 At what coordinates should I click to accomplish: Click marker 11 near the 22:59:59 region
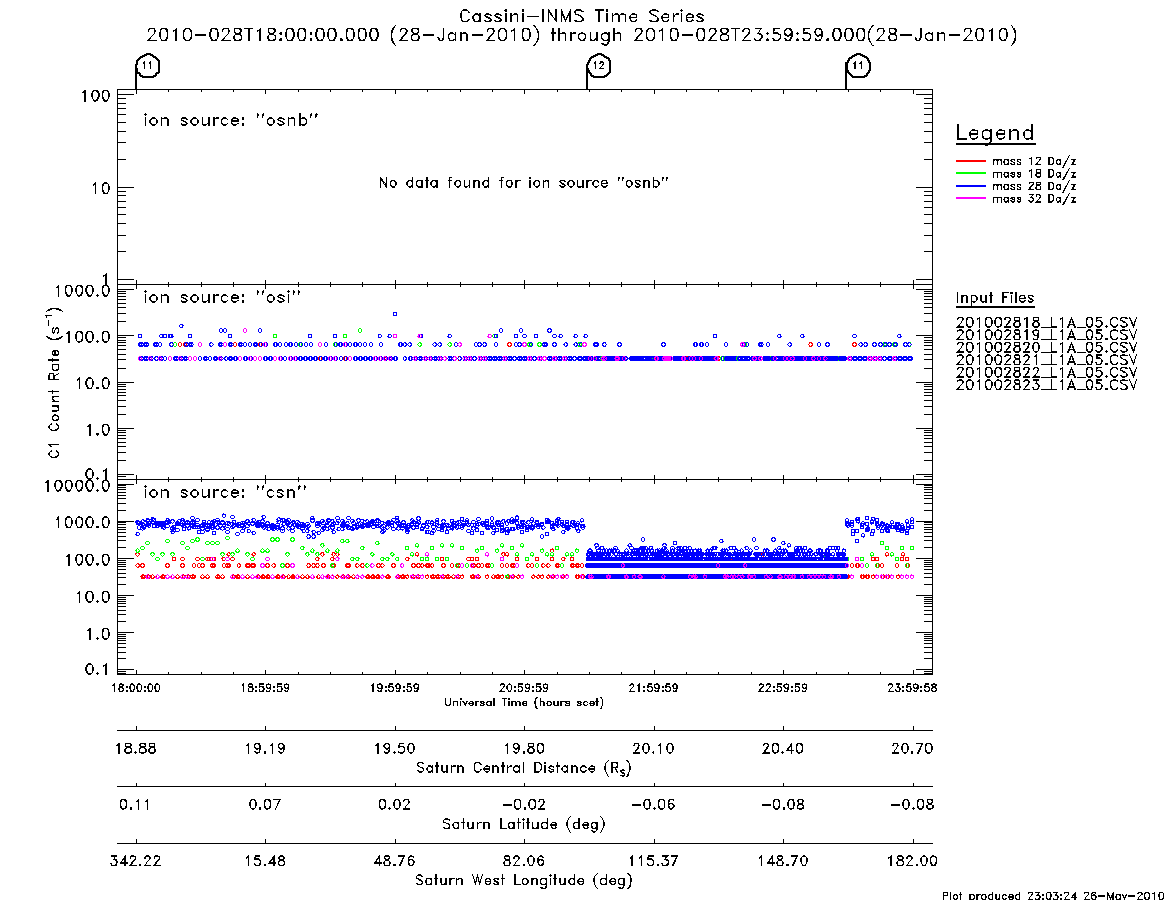(858, 66)
